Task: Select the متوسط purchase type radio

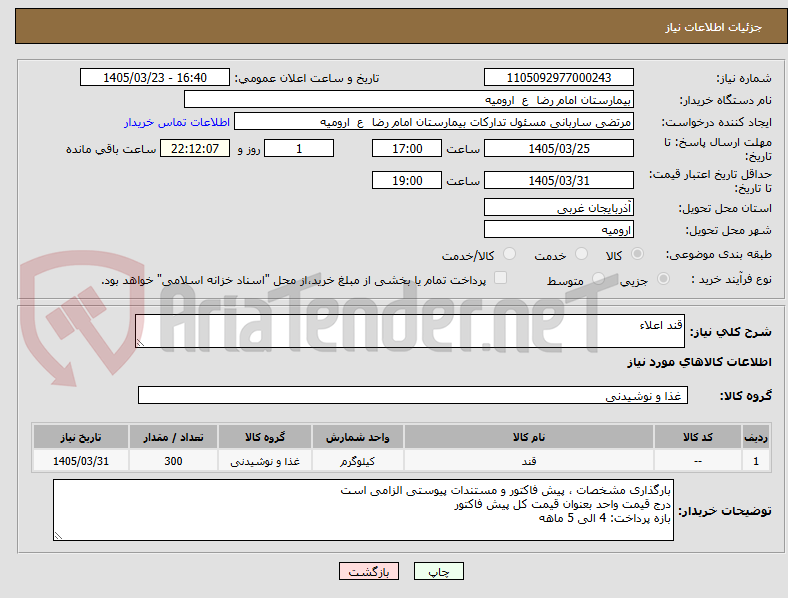Action: coord(598,278)
